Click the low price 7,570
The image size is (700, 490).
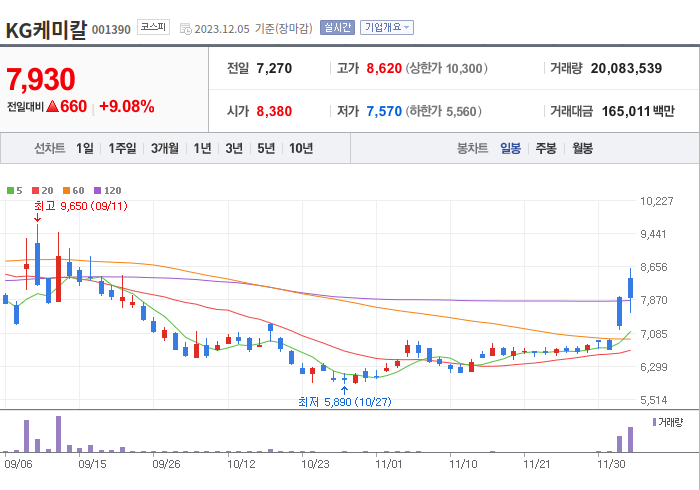384,111
